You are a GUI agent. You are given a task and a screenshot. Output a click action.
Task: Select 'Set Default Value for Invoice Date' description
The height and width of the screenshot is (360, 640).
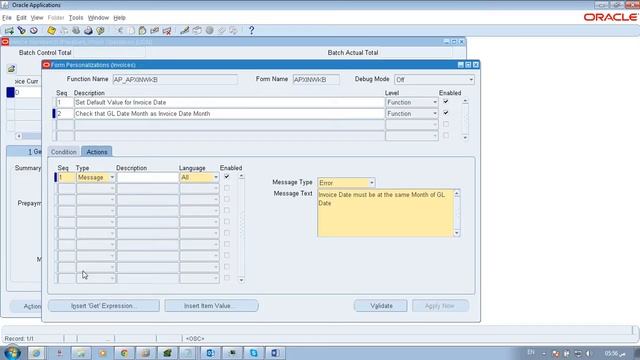(229, 102)
